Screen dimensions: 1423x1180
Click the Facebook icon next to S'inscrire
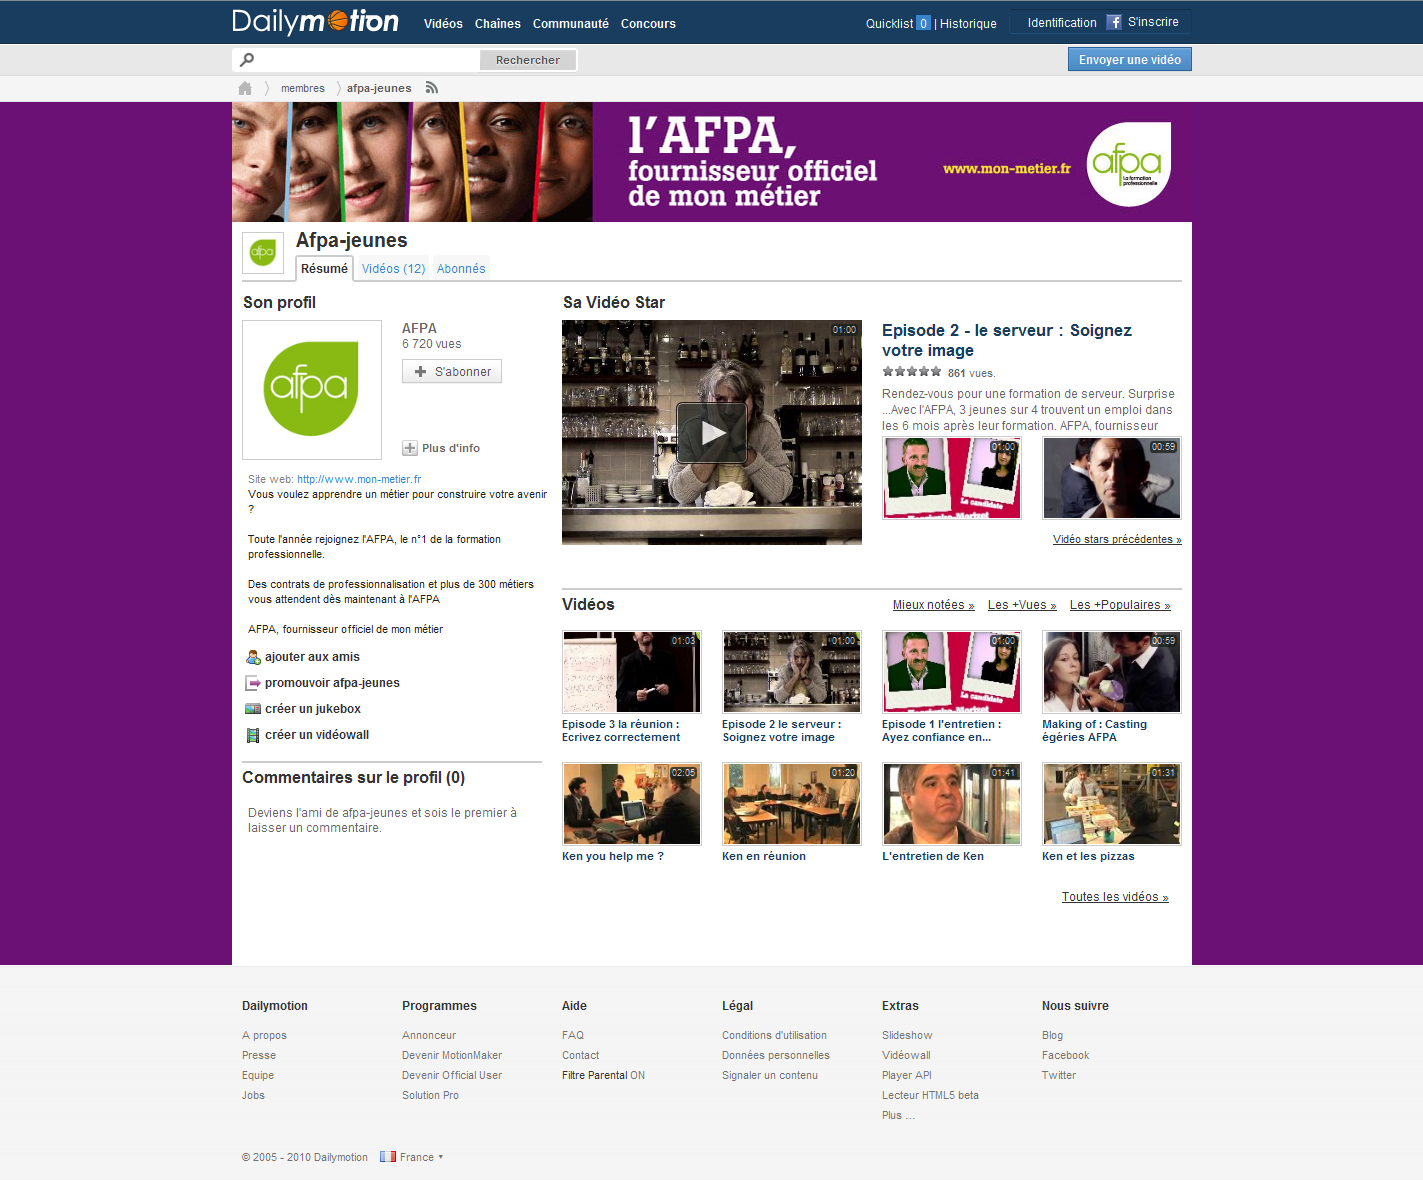(1114, 22)
